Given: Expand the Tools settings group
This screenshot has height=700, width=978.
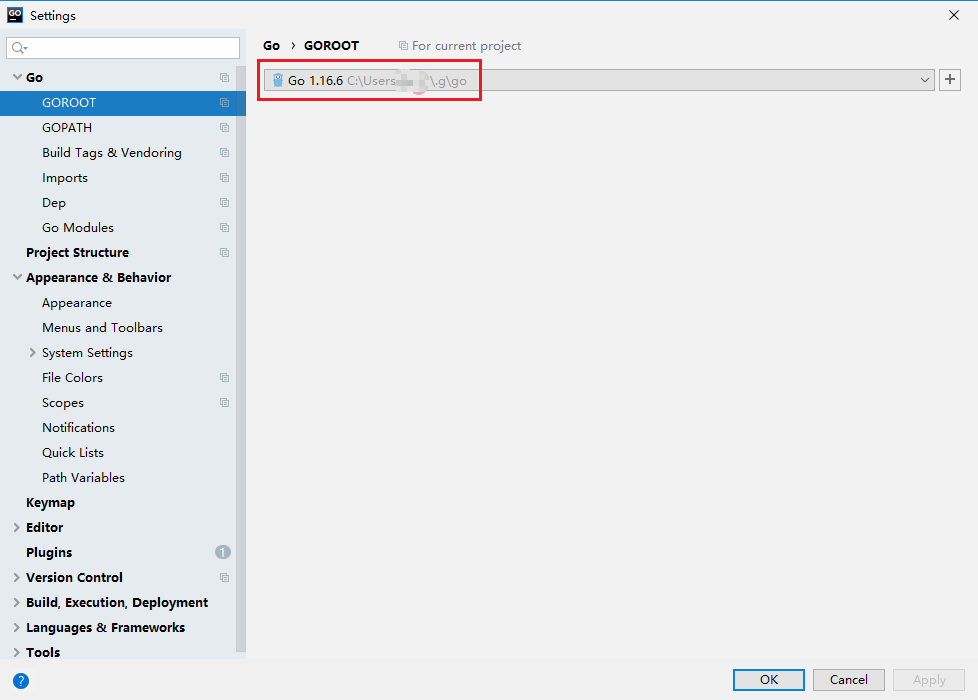Looking at the screenshot, I should tap(17, 652).
